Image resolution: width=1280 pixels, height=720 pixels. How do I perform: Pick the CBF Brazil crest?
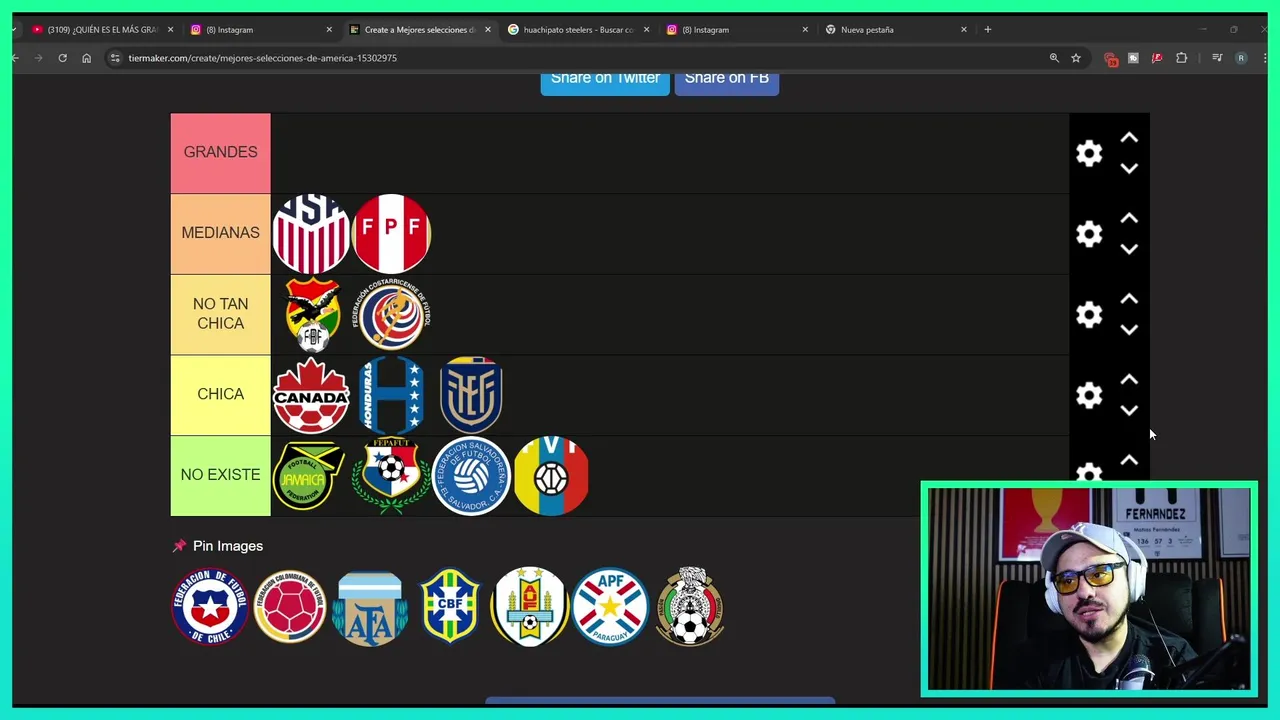pos(450,606)
